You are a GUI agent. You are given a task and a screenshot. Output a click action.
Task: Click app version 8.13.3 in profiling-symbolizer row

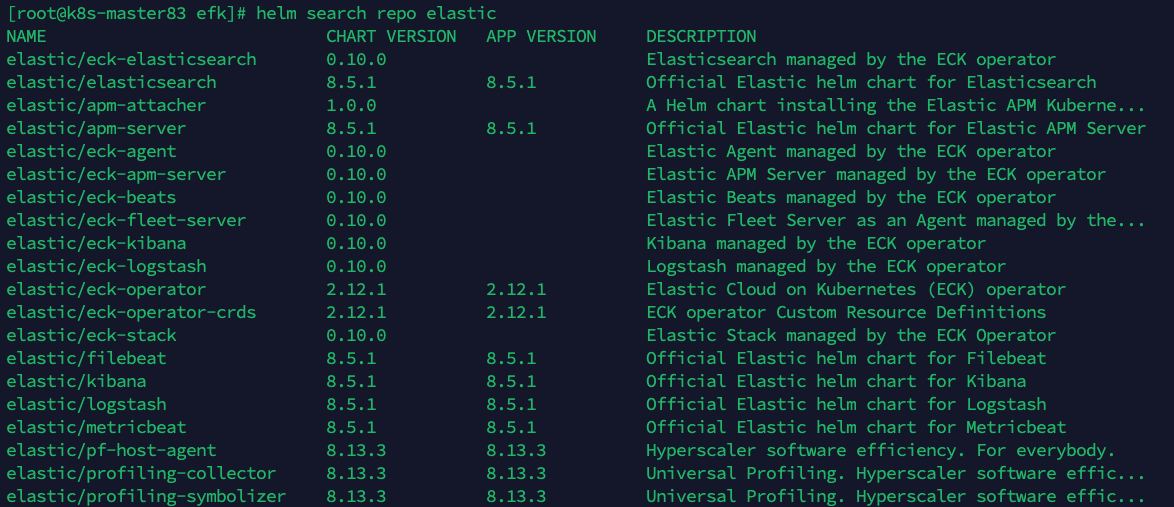517,497
